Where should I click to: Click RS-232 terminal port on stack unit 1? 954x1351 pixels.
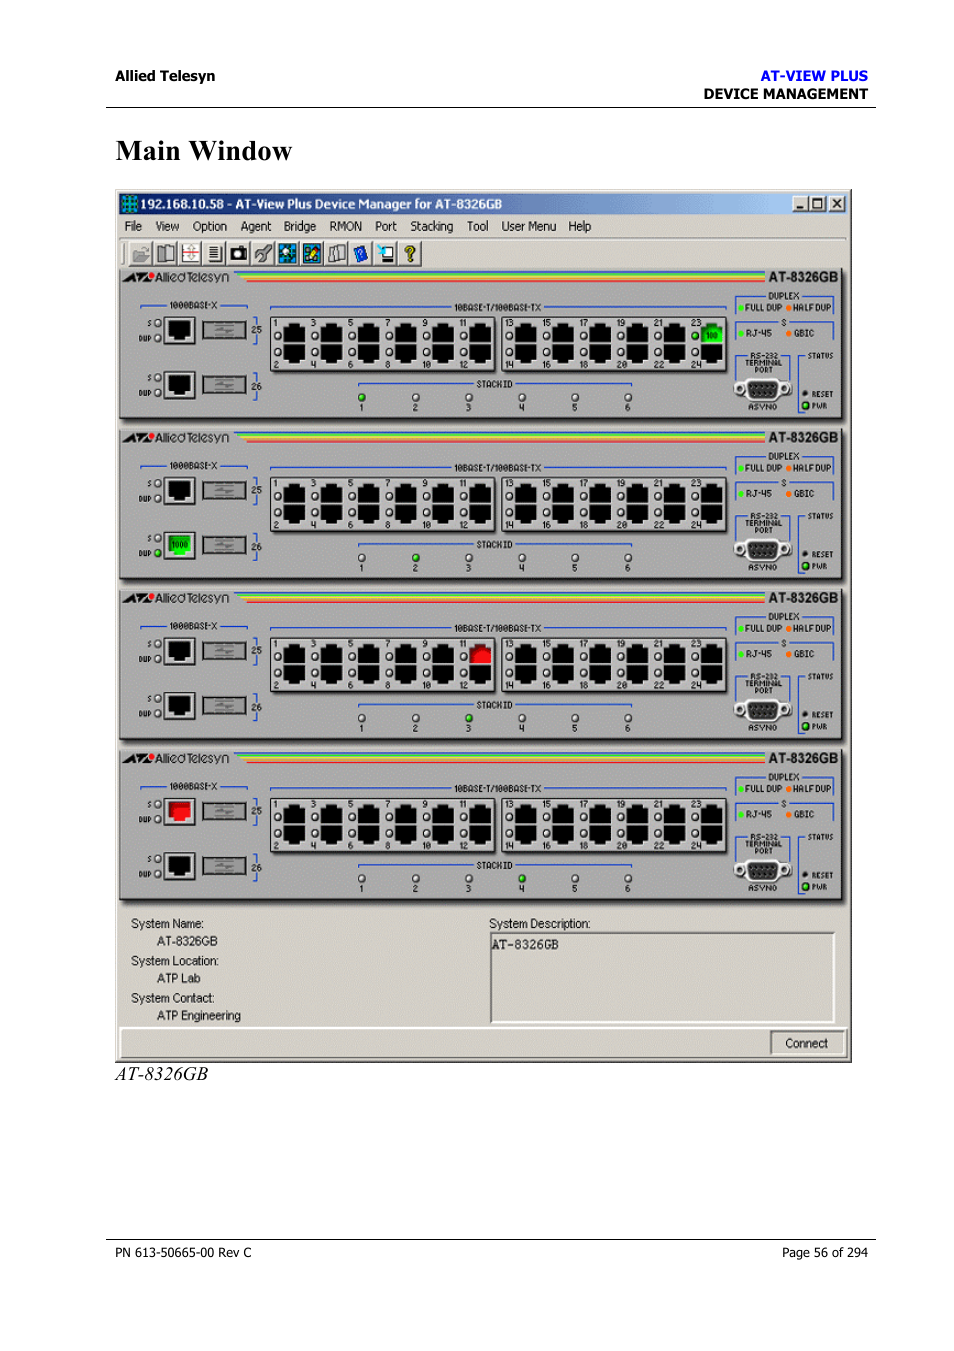[x=763, y=390]
